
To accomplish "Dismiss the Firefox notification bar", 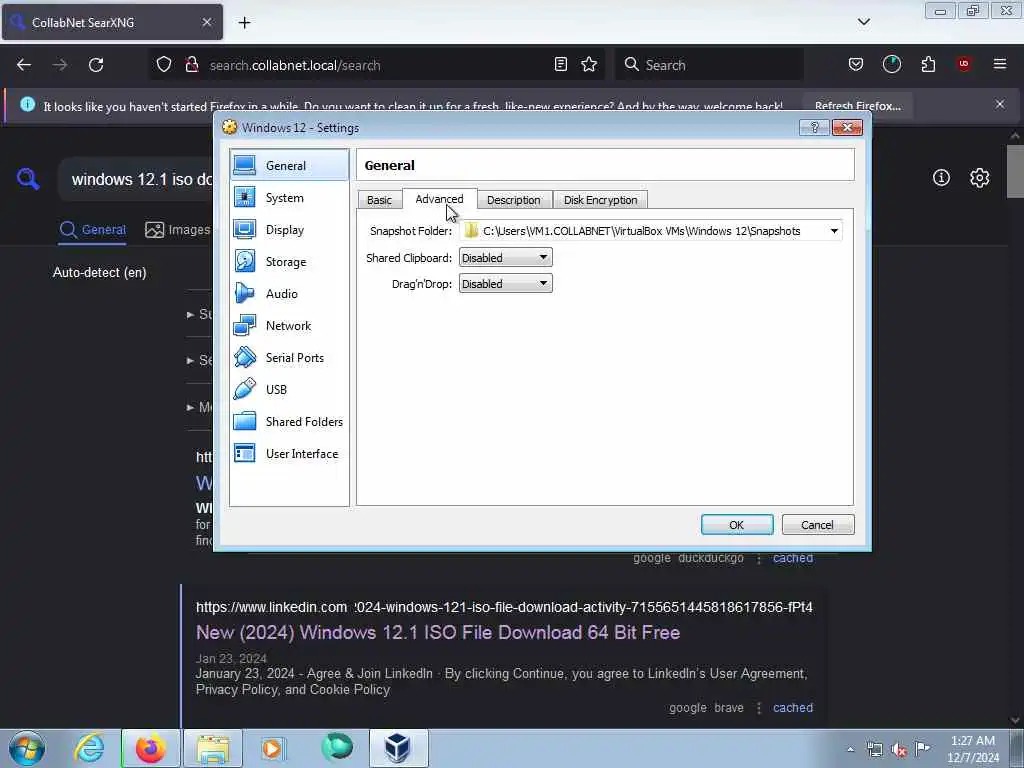I will click(x=1000, y=104).
